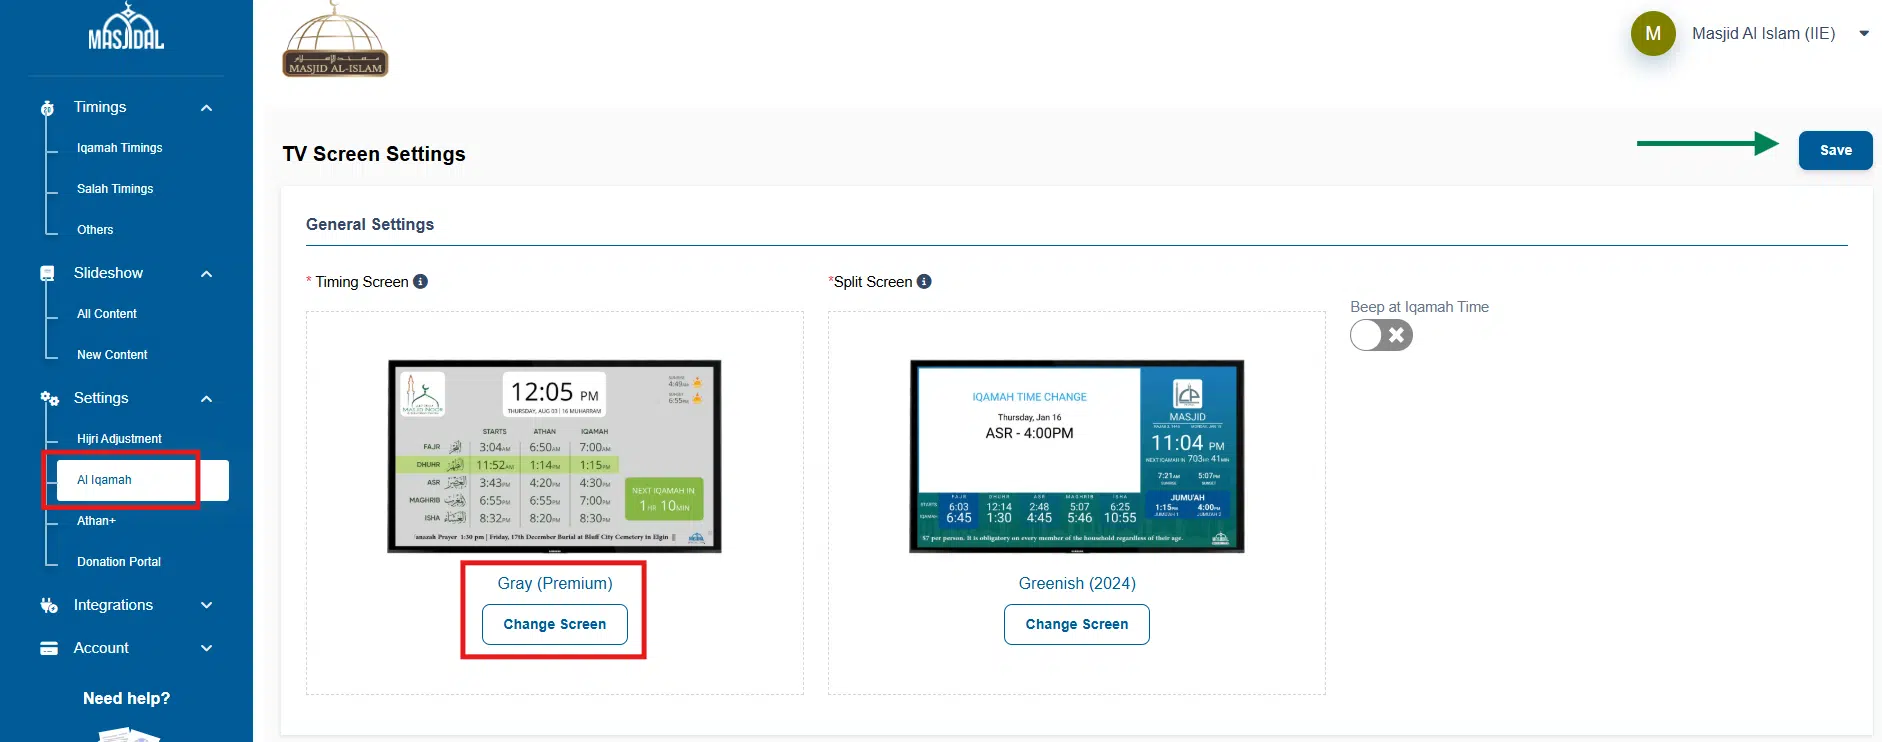Image resolution: width=1882 pixels, height=742 pixels.
Task: Go to Donation Portal settings
Action: tap(118, 562)
